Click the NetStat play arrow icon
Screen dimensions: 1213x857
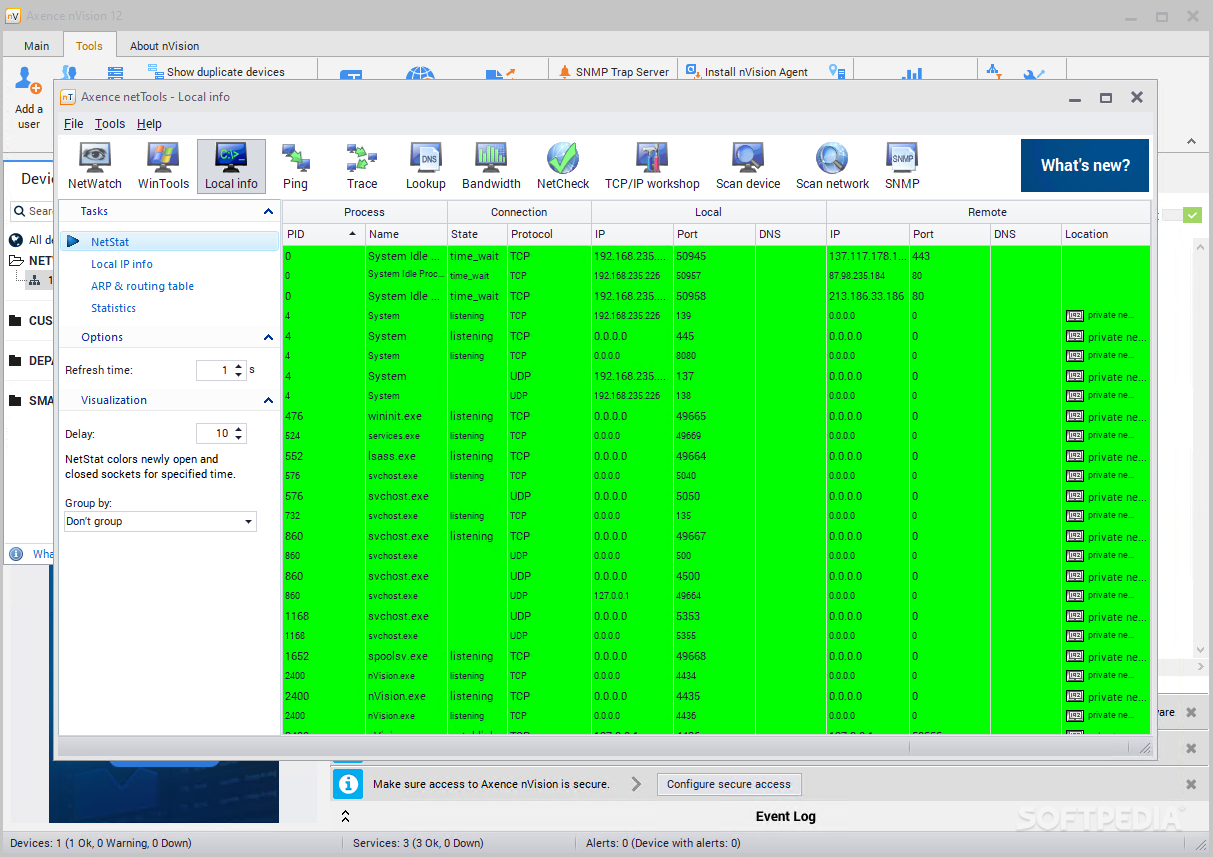[x=73, y=242]
